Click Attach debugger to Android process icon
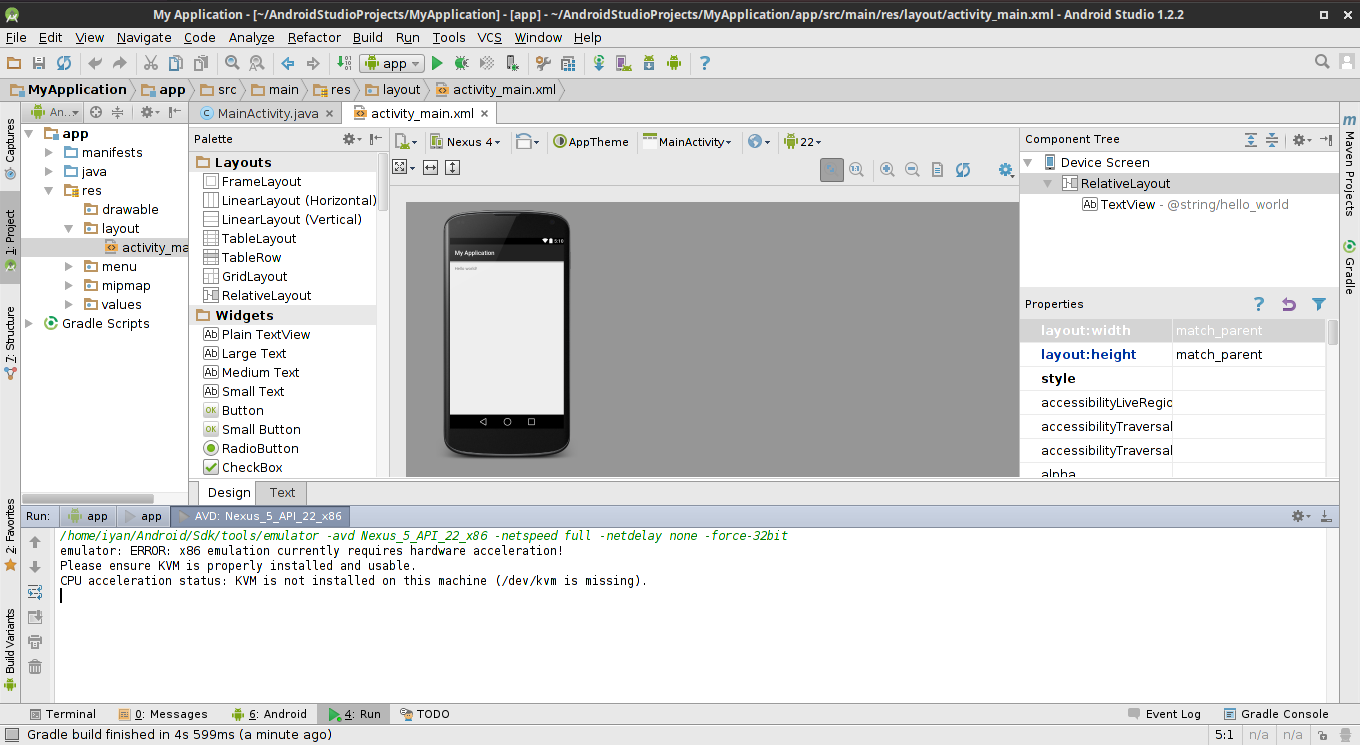Screen dimensions: 1360x745 tap(512, 63)
